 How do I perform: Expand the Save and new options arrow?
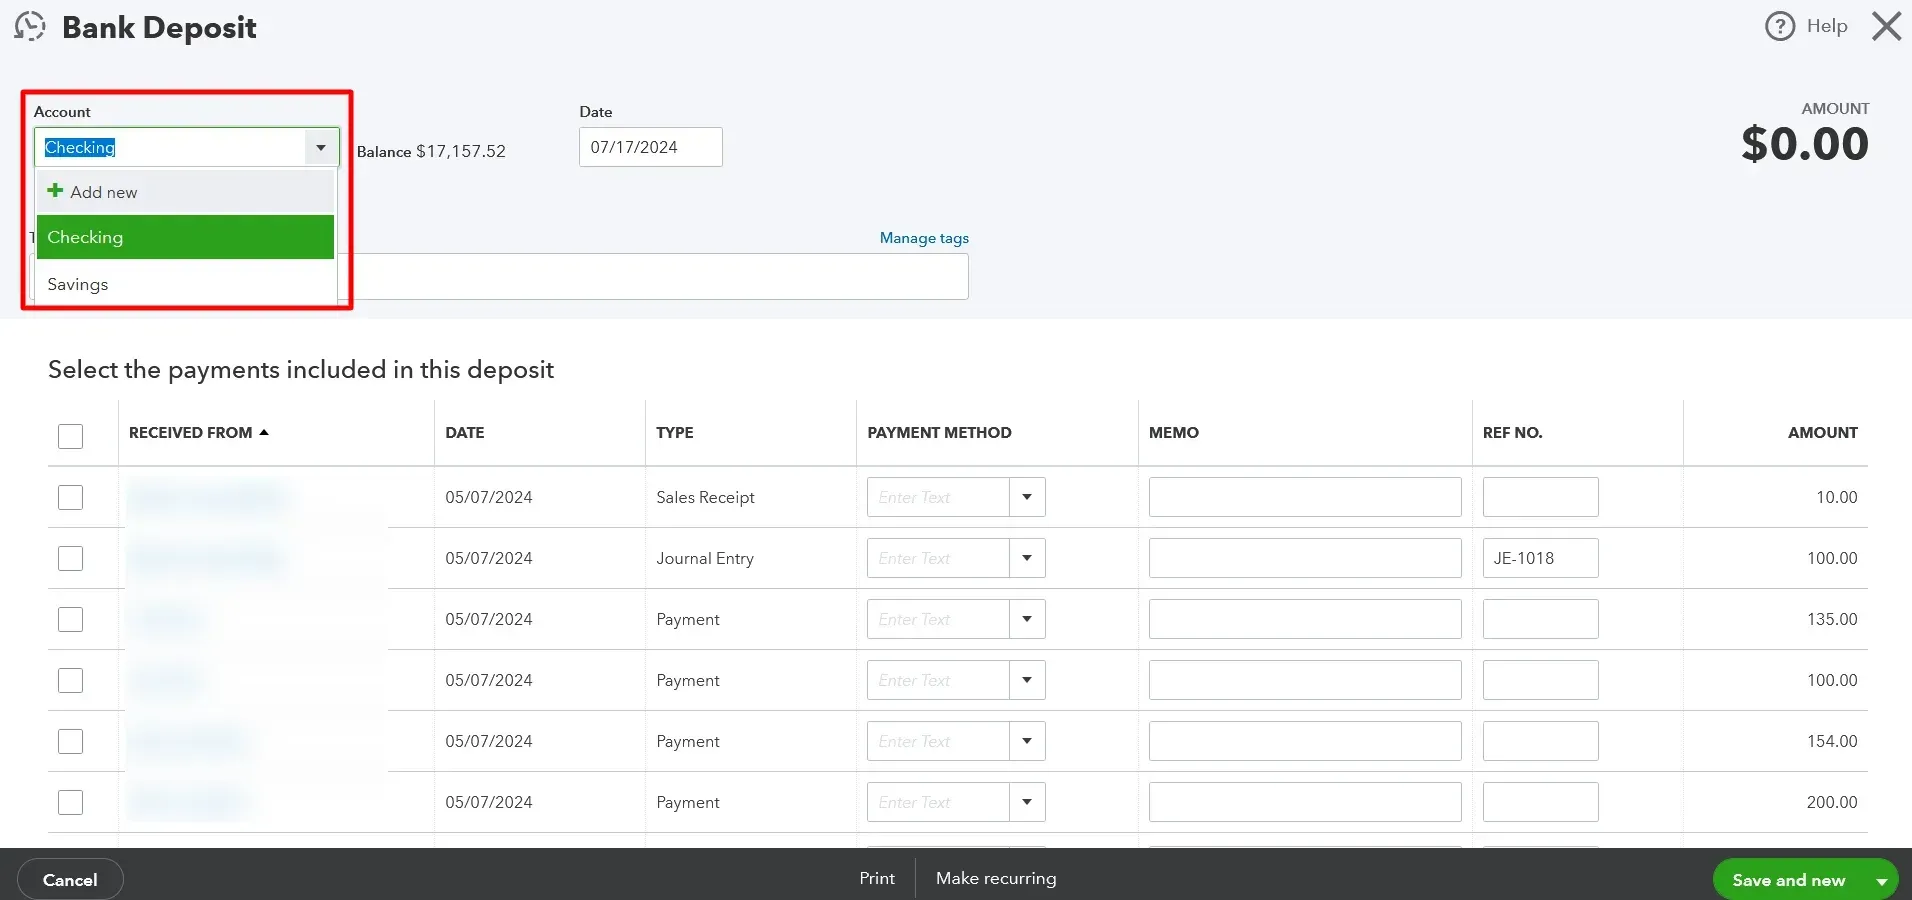[x=1882, y=879]
